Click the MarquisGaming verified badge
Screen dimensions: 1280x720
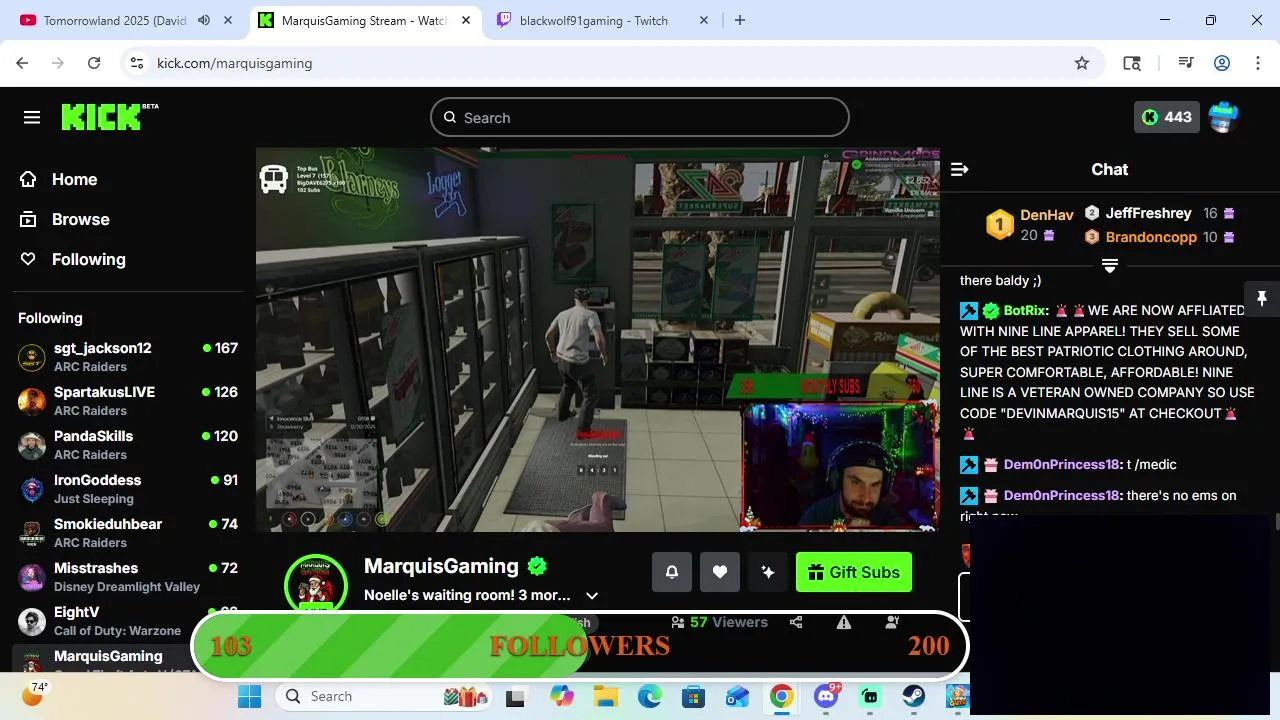537,566
